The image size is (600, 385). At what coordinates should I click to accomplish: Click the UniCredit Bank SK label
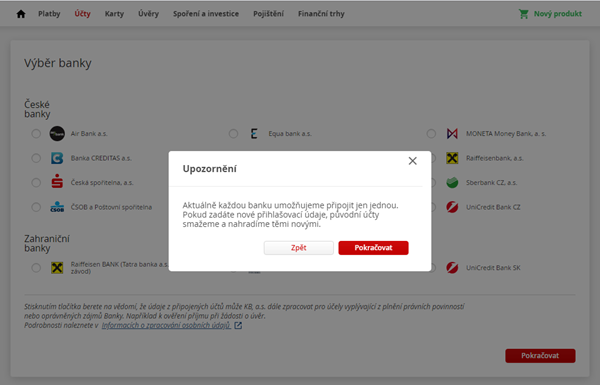click(493, 268)
